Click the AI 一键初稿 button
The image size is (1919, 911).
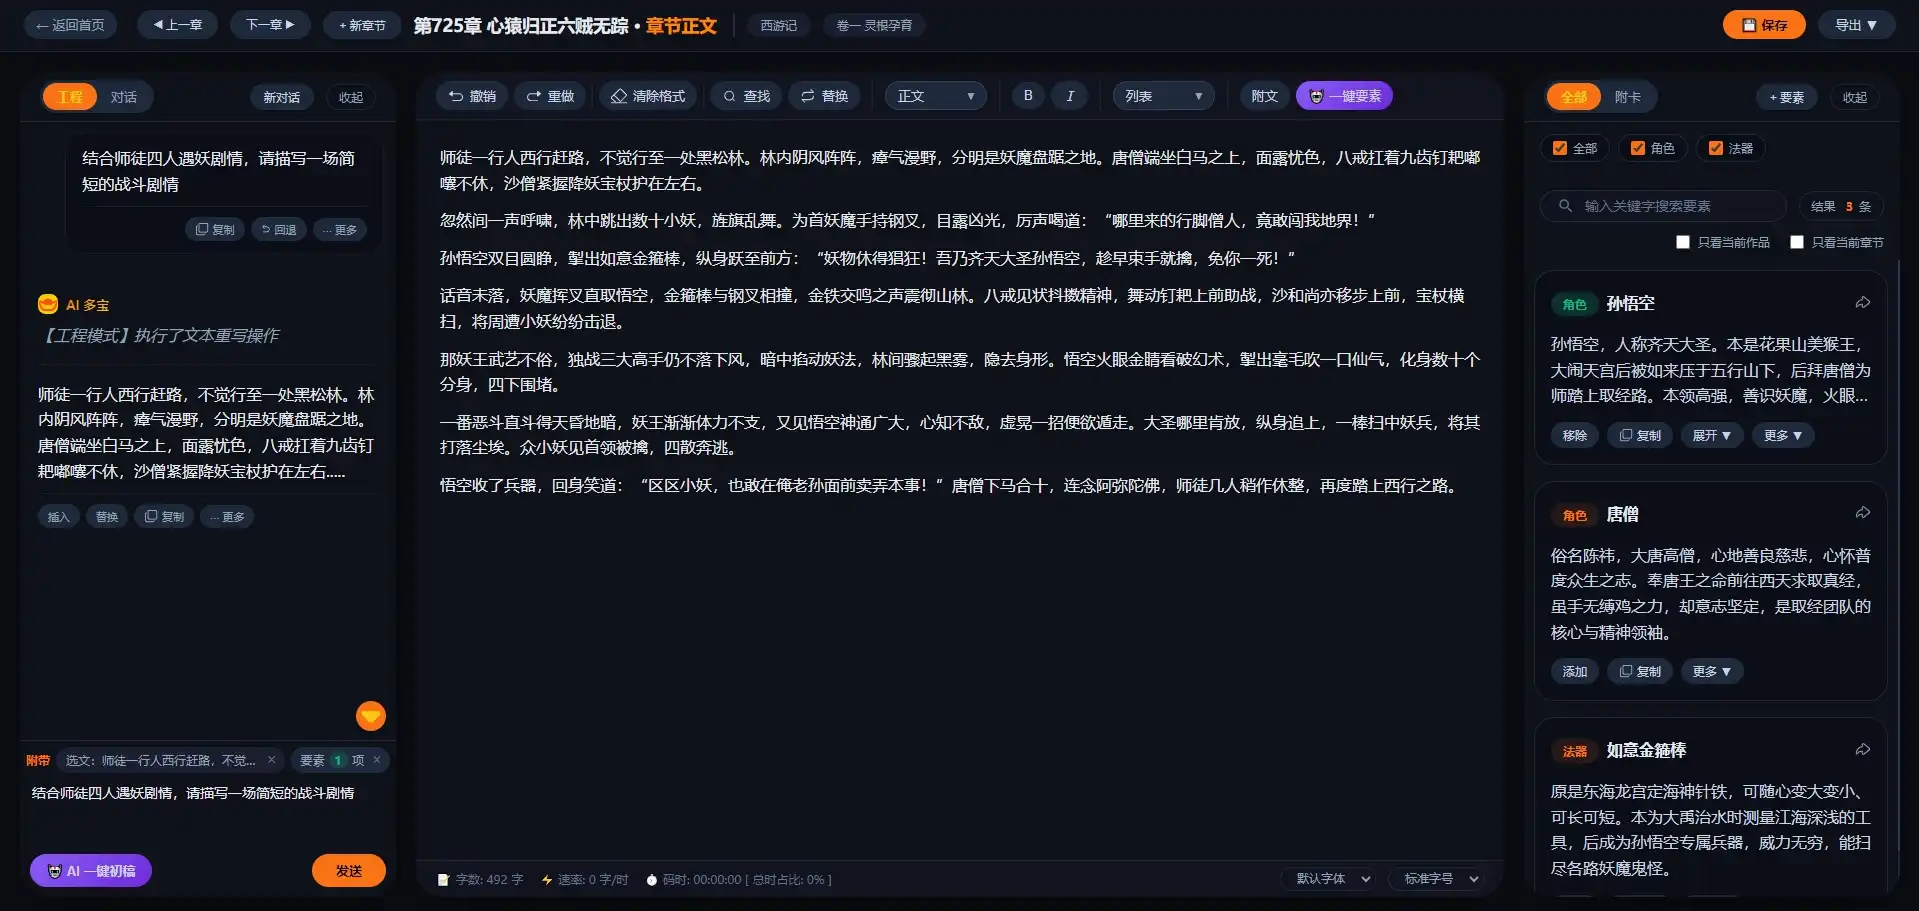point(91,871)
